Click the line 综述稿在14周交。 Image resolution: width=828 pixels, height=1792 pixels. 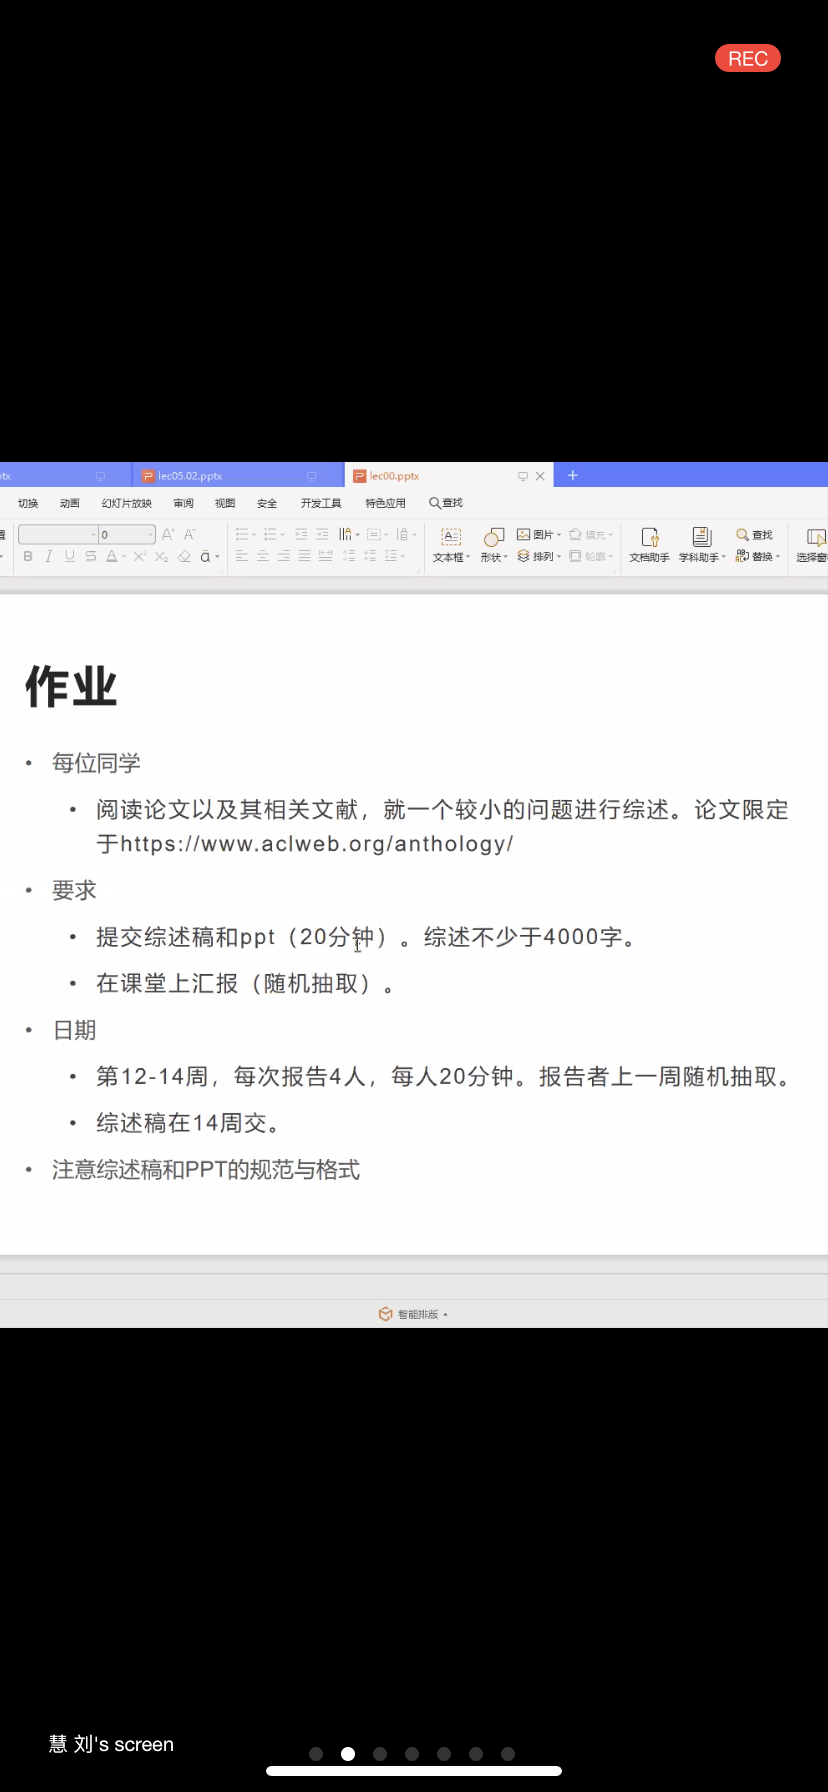tap(188, 1123)
